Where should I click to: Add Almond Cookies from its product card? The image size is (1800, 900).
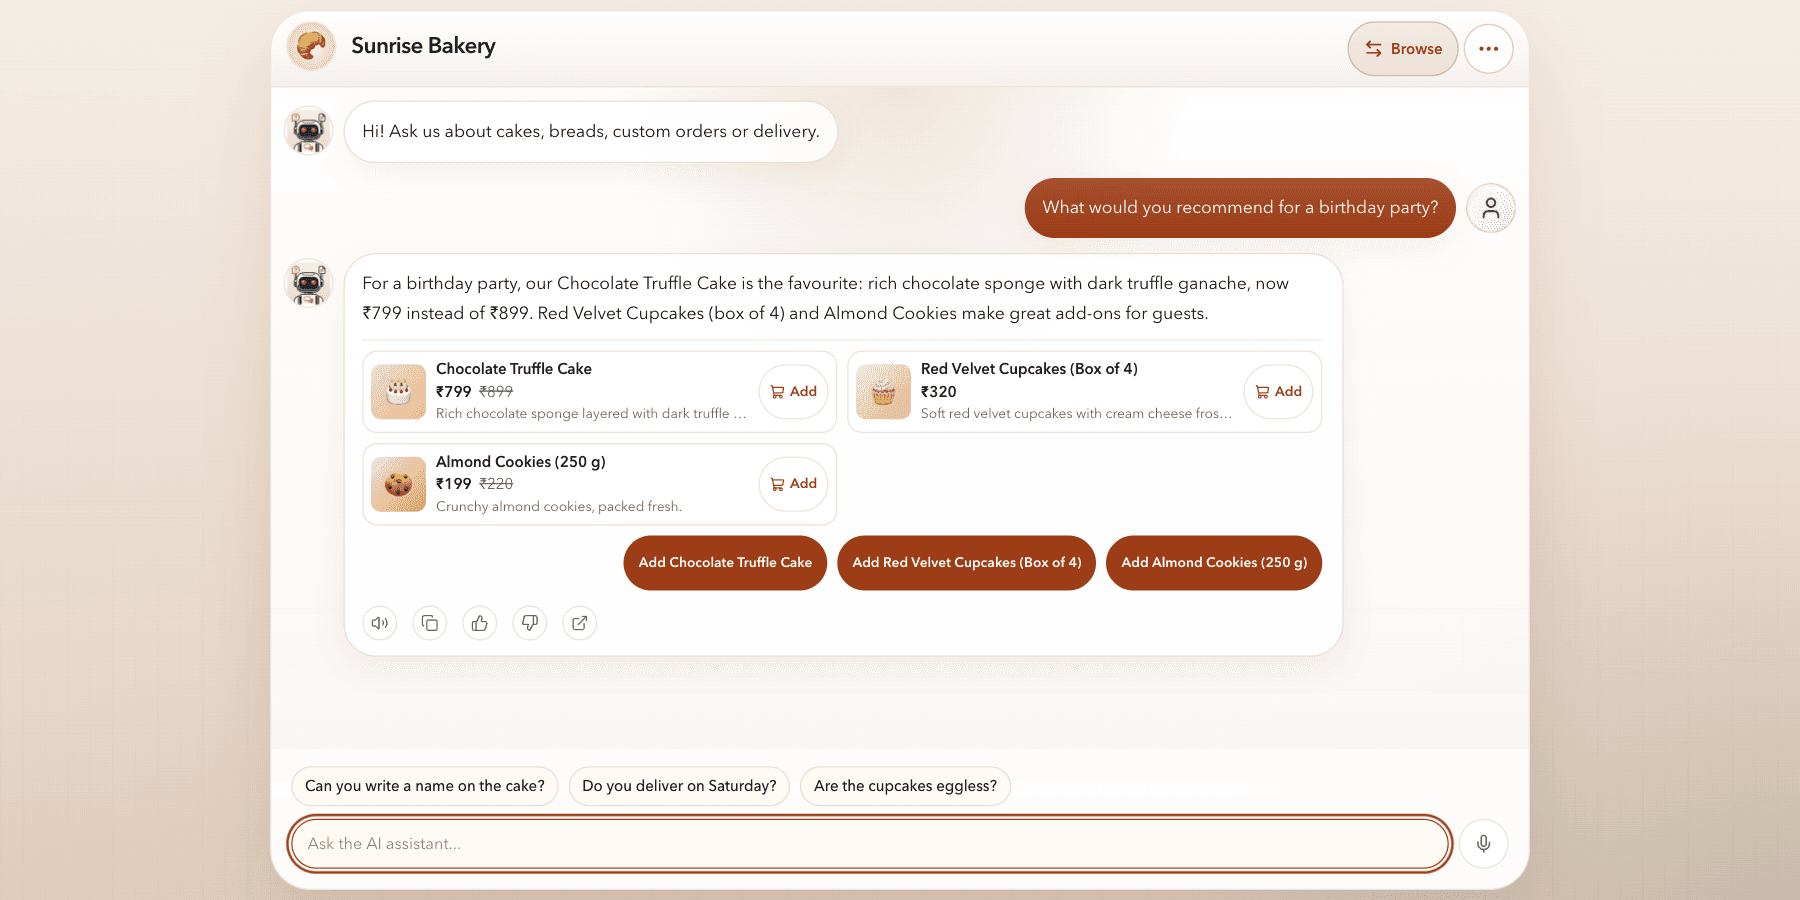(793, 484)
